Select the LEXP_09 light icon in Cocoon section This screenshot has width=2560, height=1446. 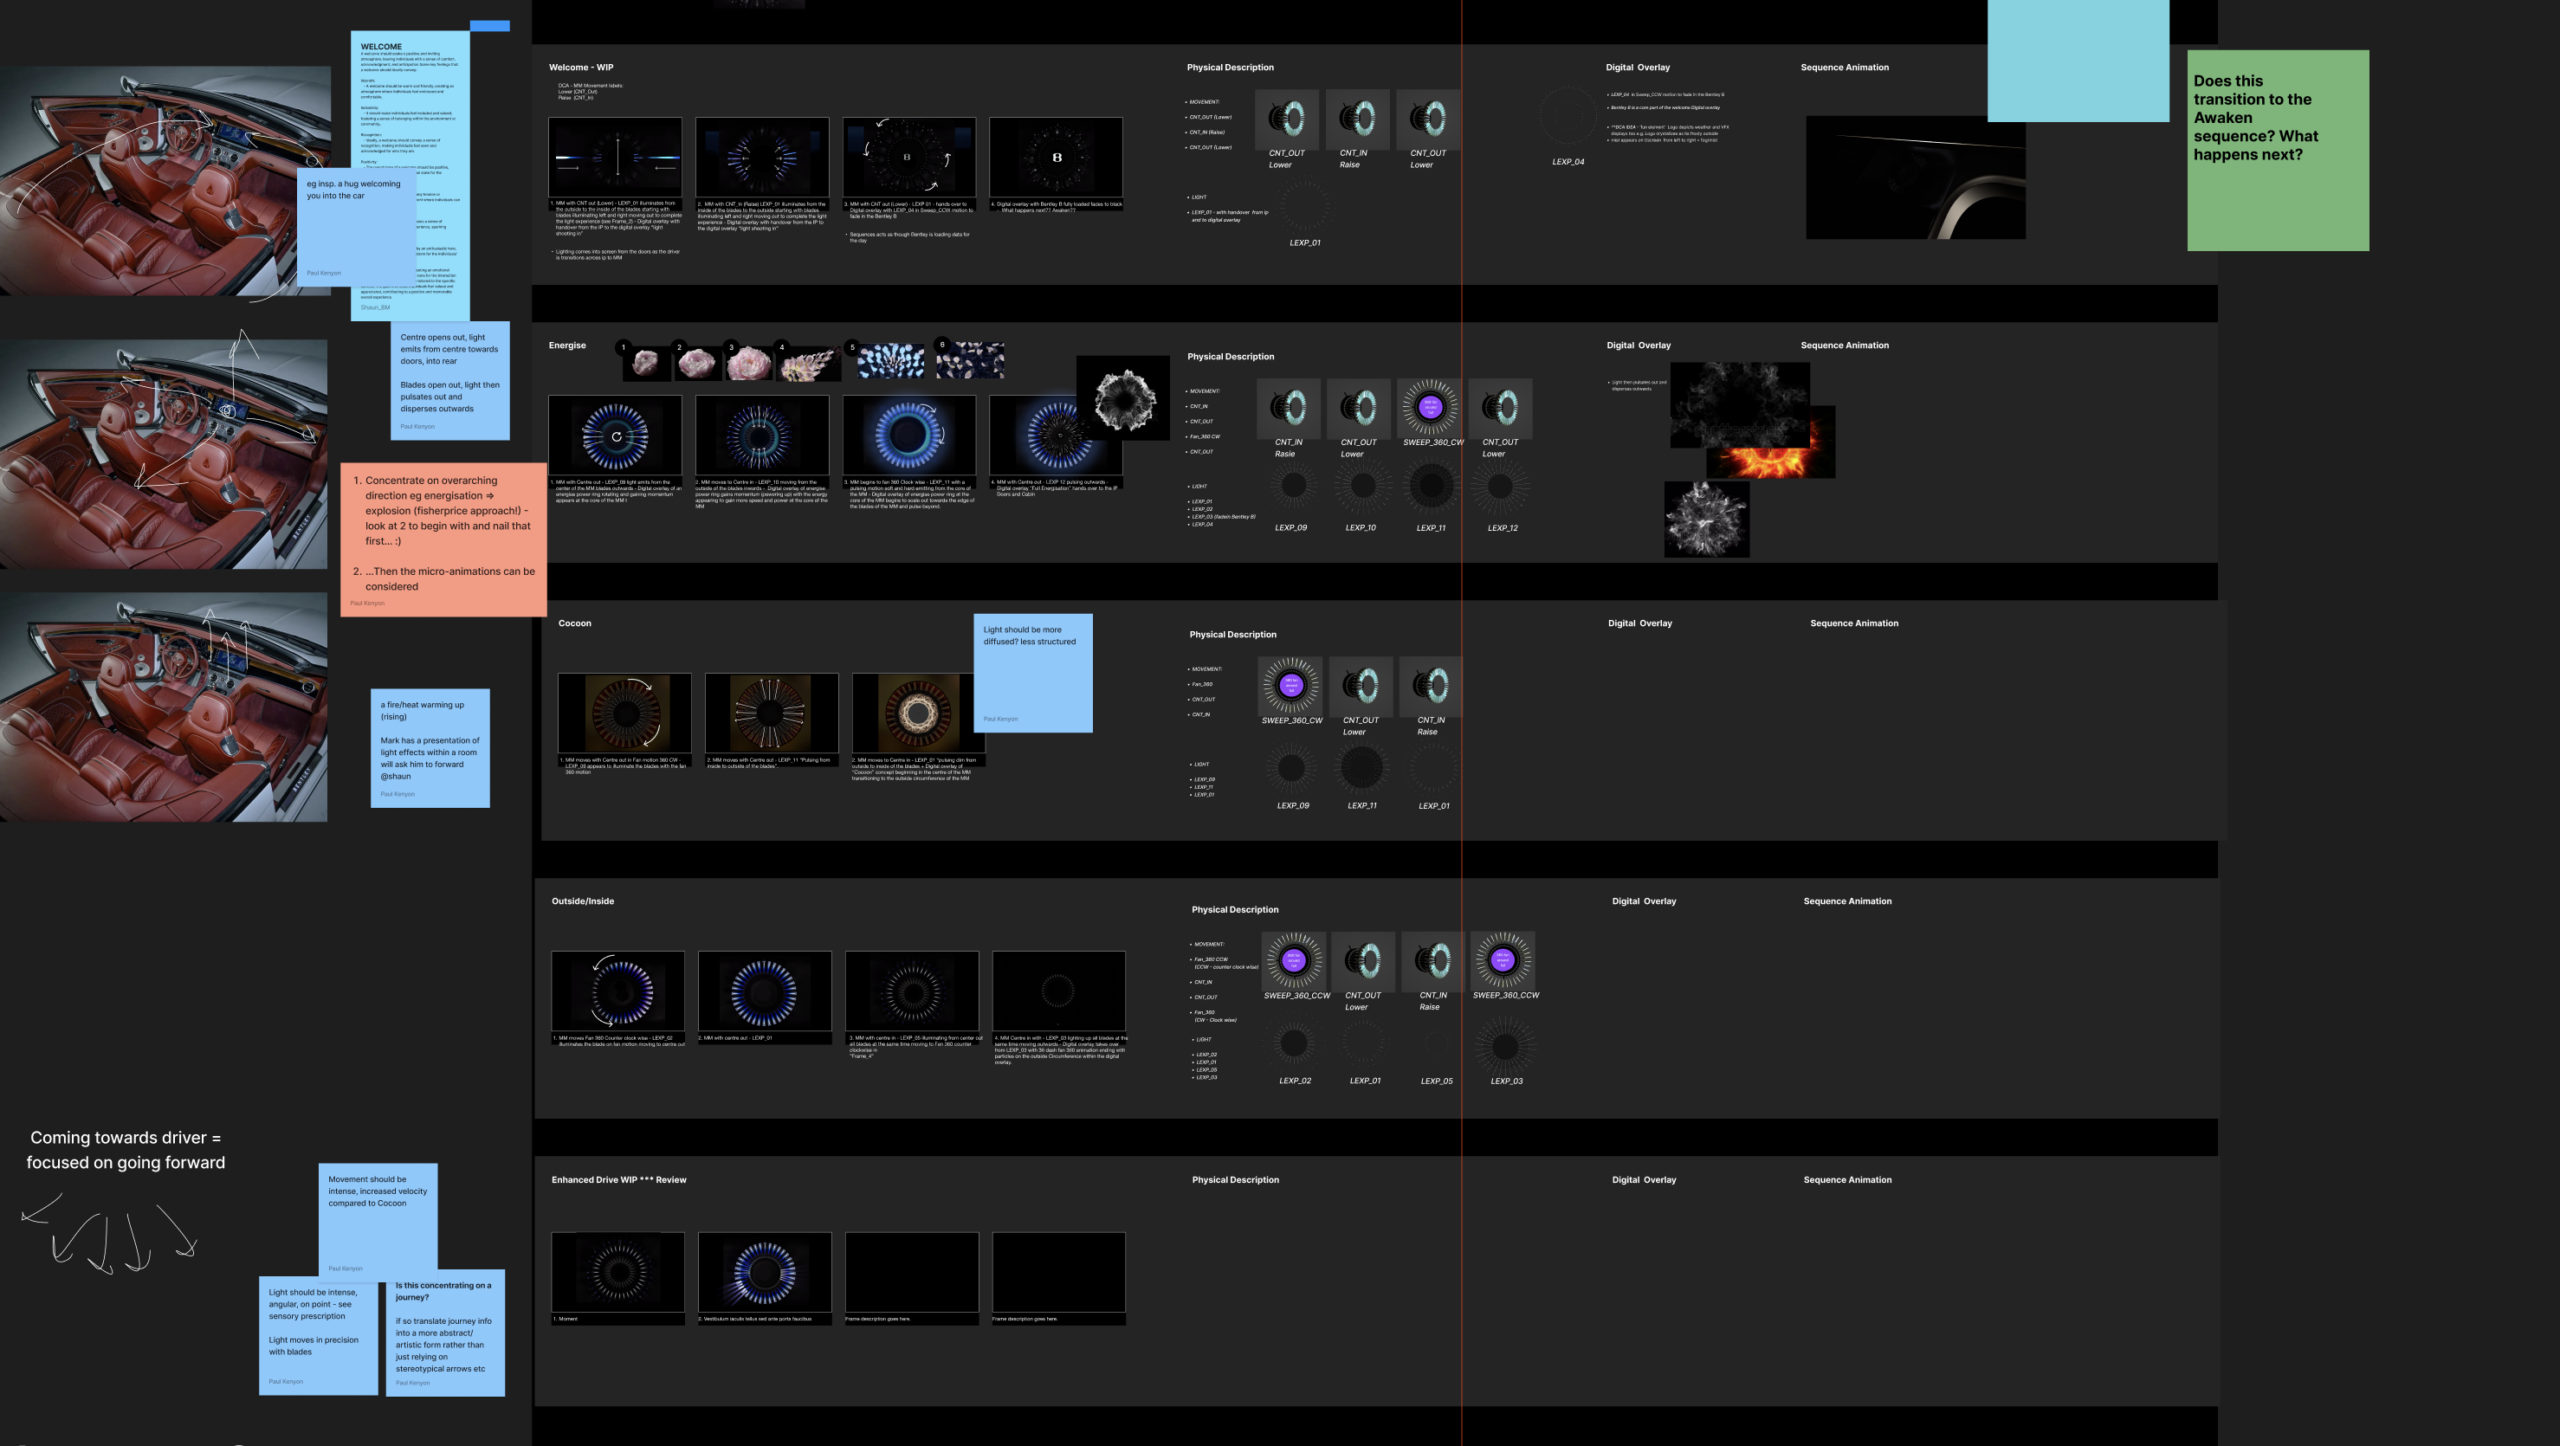pos(1291,768)
